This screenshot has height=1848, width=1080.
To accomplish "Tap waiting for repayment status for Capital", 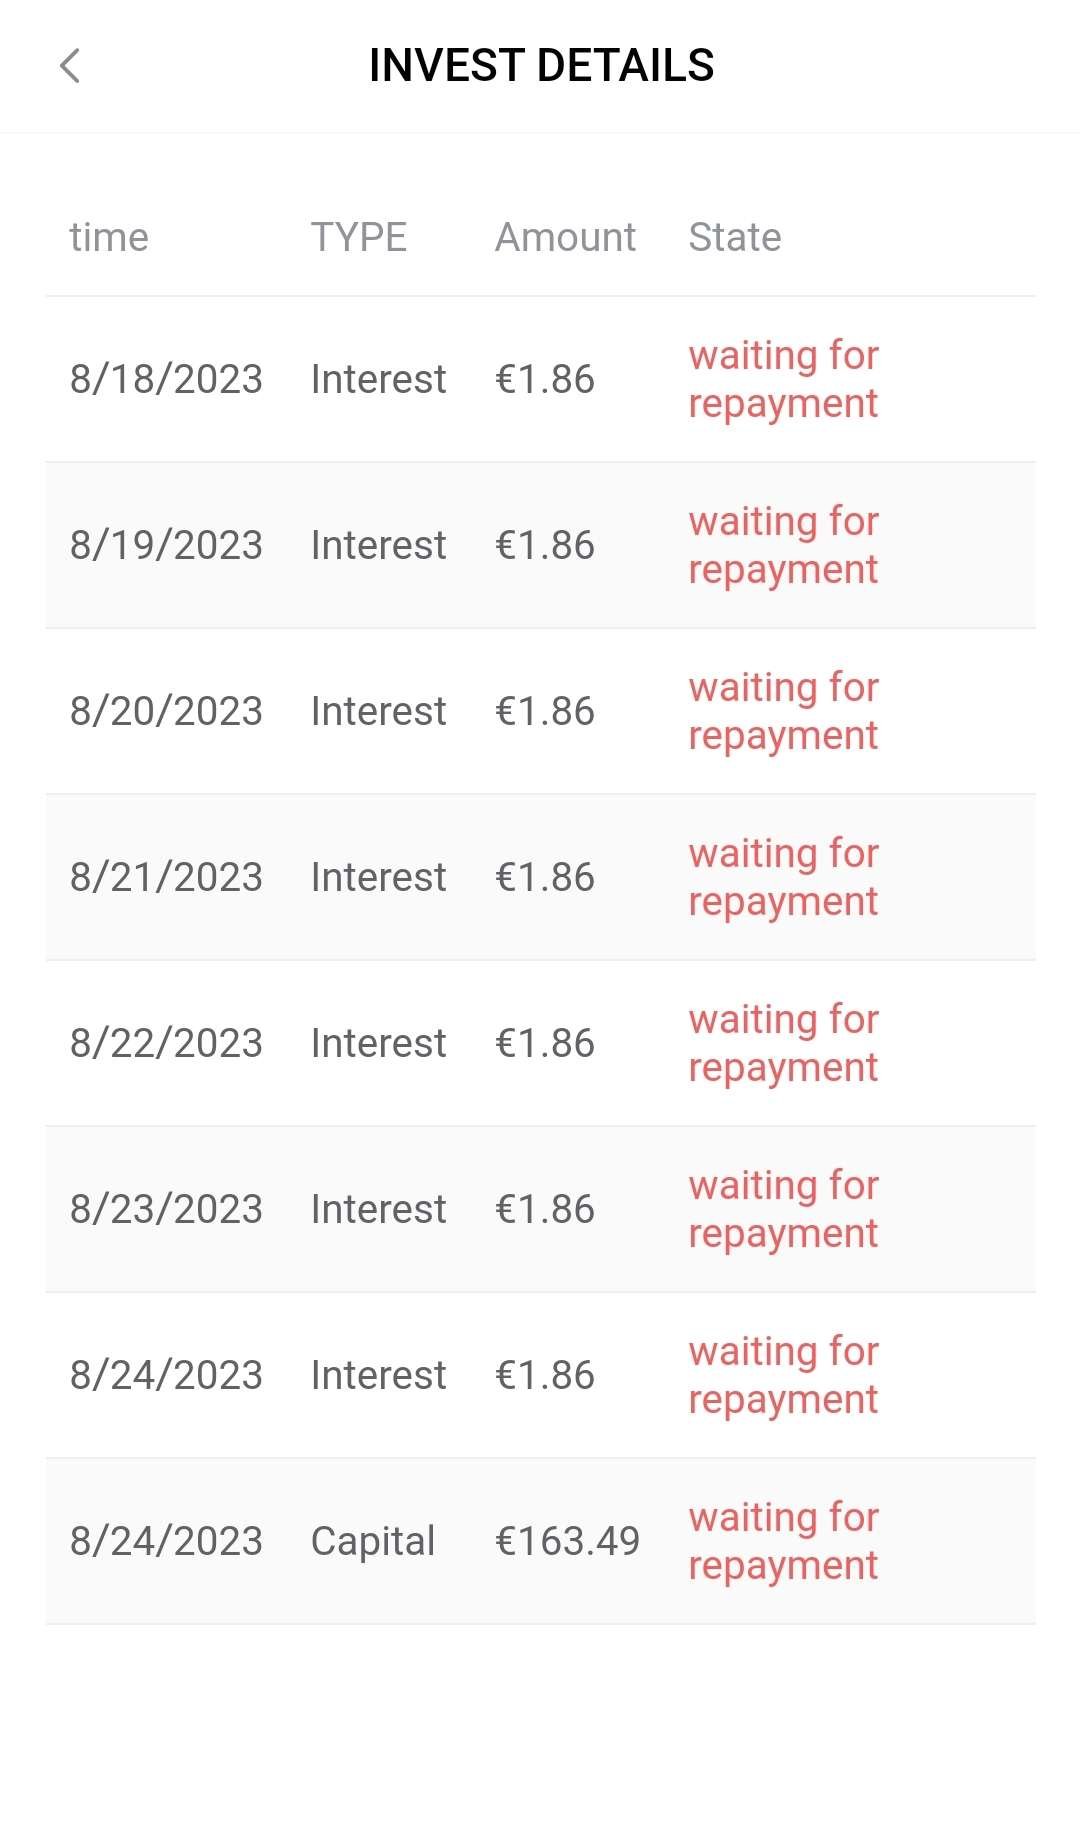I will point(783,1541).
